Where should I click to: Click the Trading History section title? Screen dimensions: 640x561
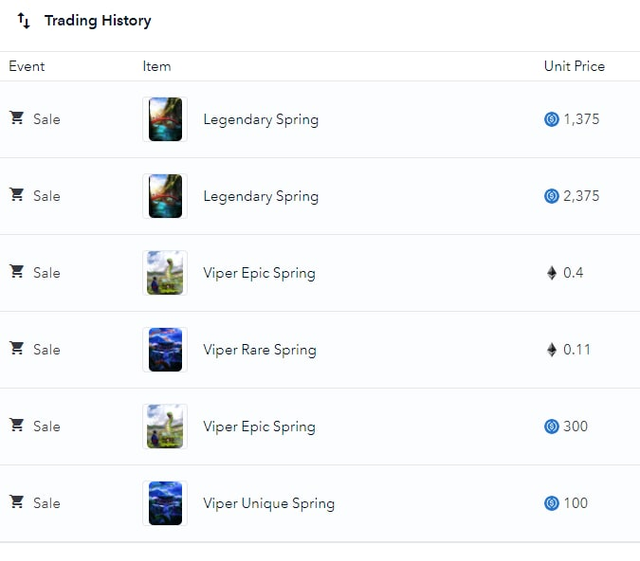tap(98, 20)
